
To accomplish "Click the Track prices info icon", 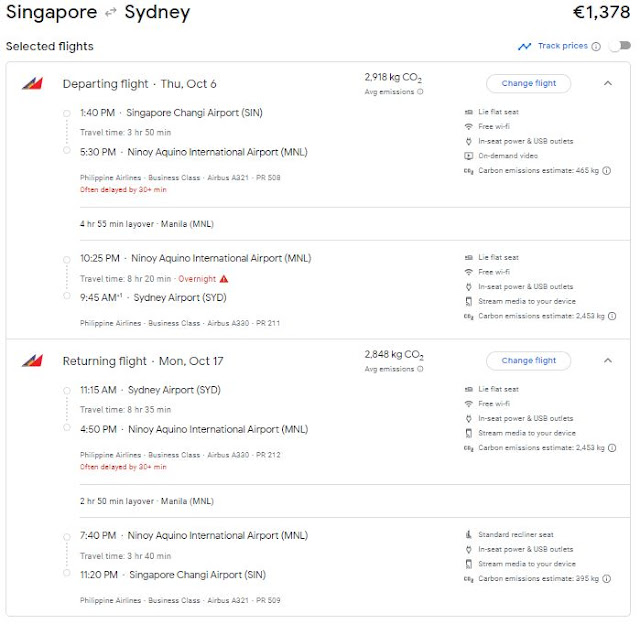I will click(596, 46).
